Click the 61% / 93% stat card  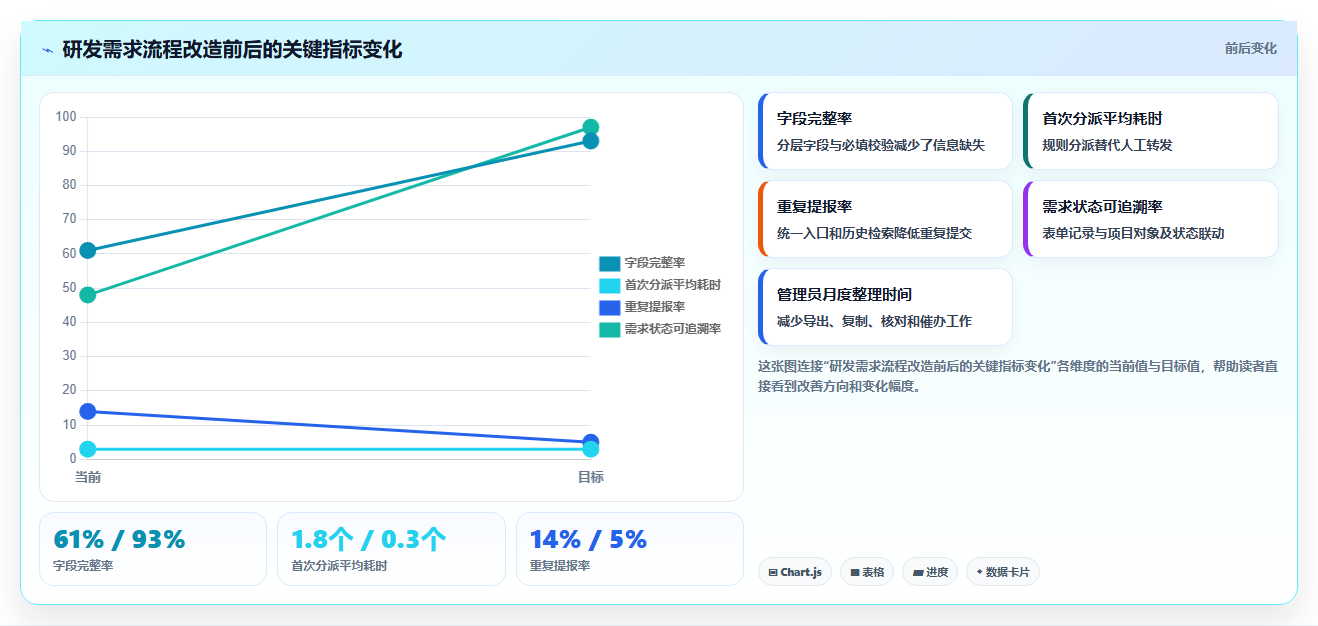tap(153, 549)
